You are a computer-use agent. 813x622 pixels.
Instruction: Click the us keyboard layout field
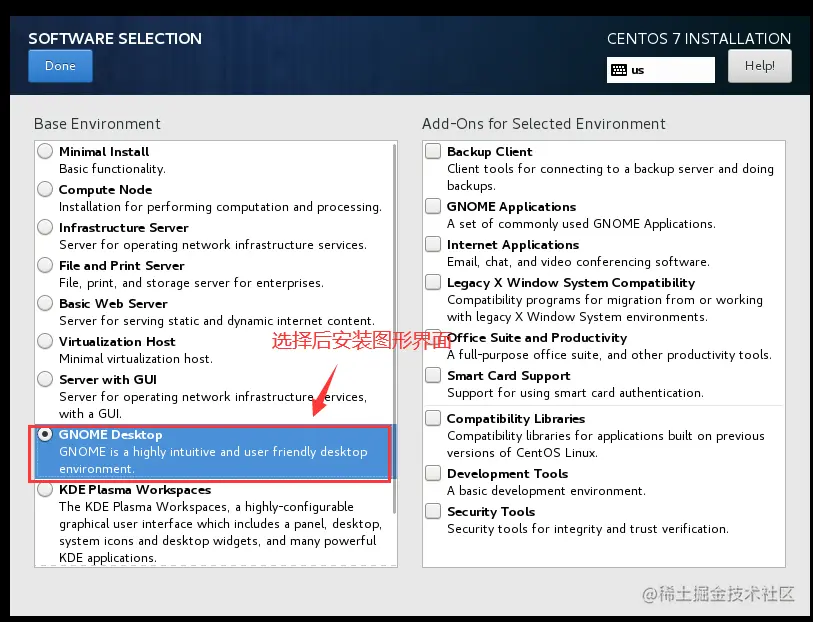pos(661,70)
